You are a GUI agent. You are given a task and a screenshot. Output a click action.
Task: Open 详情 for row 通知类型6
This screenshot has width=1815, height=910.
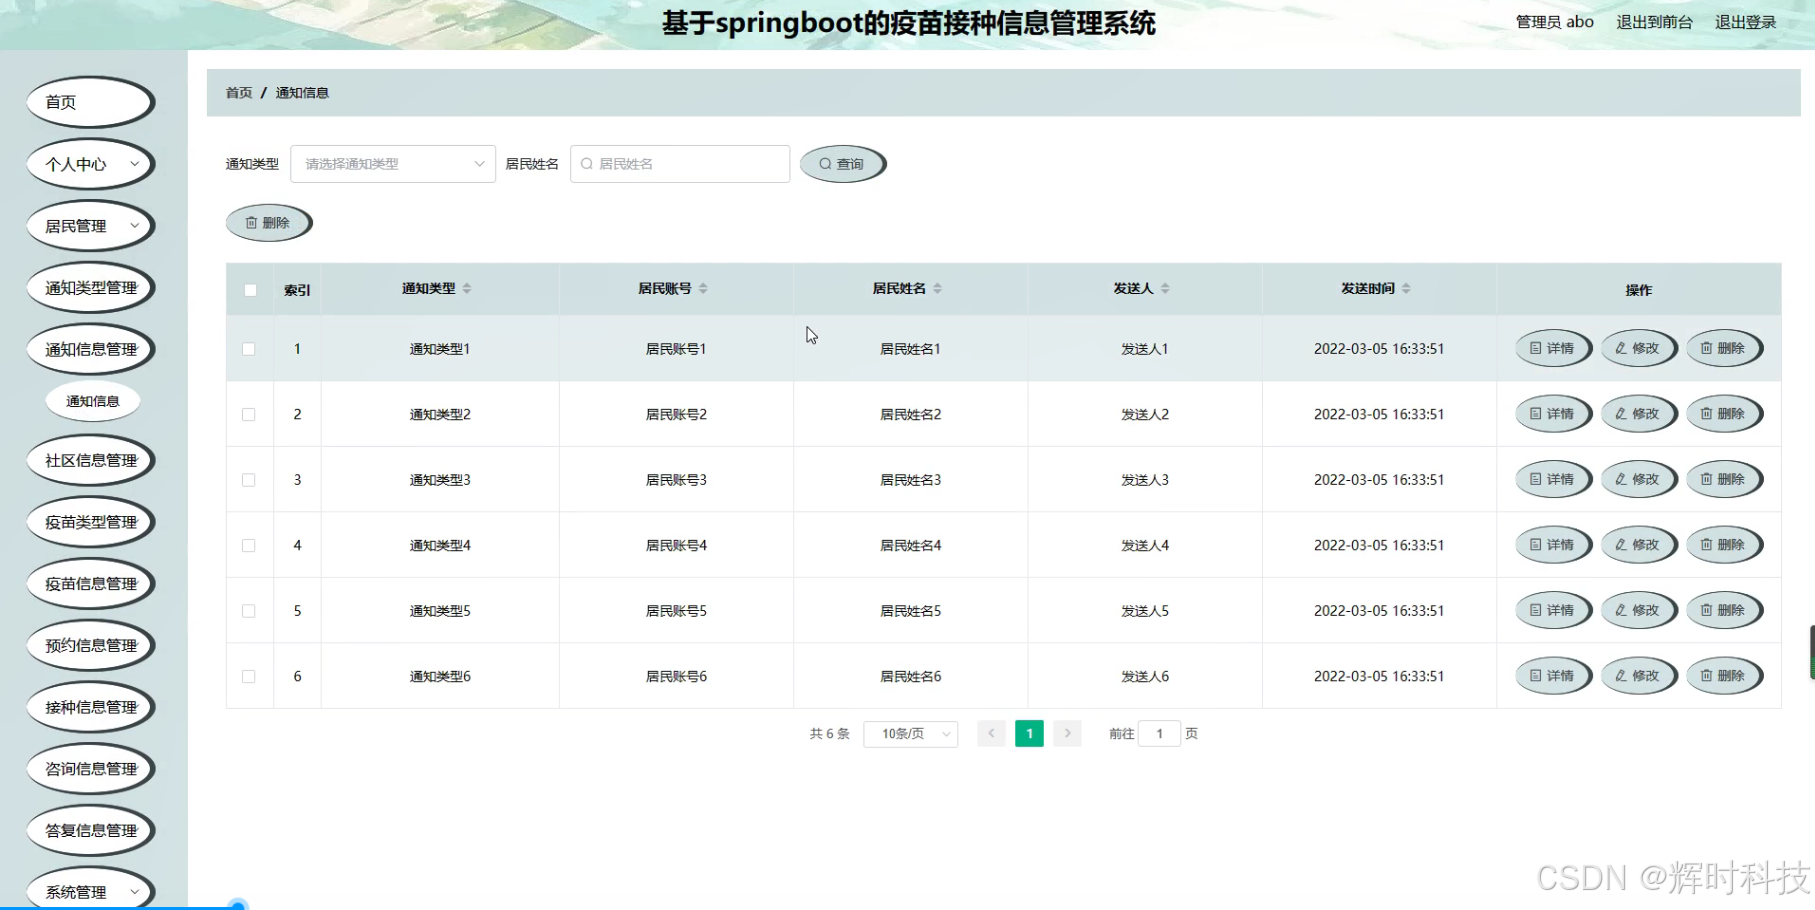click(x=1553, y=676)
